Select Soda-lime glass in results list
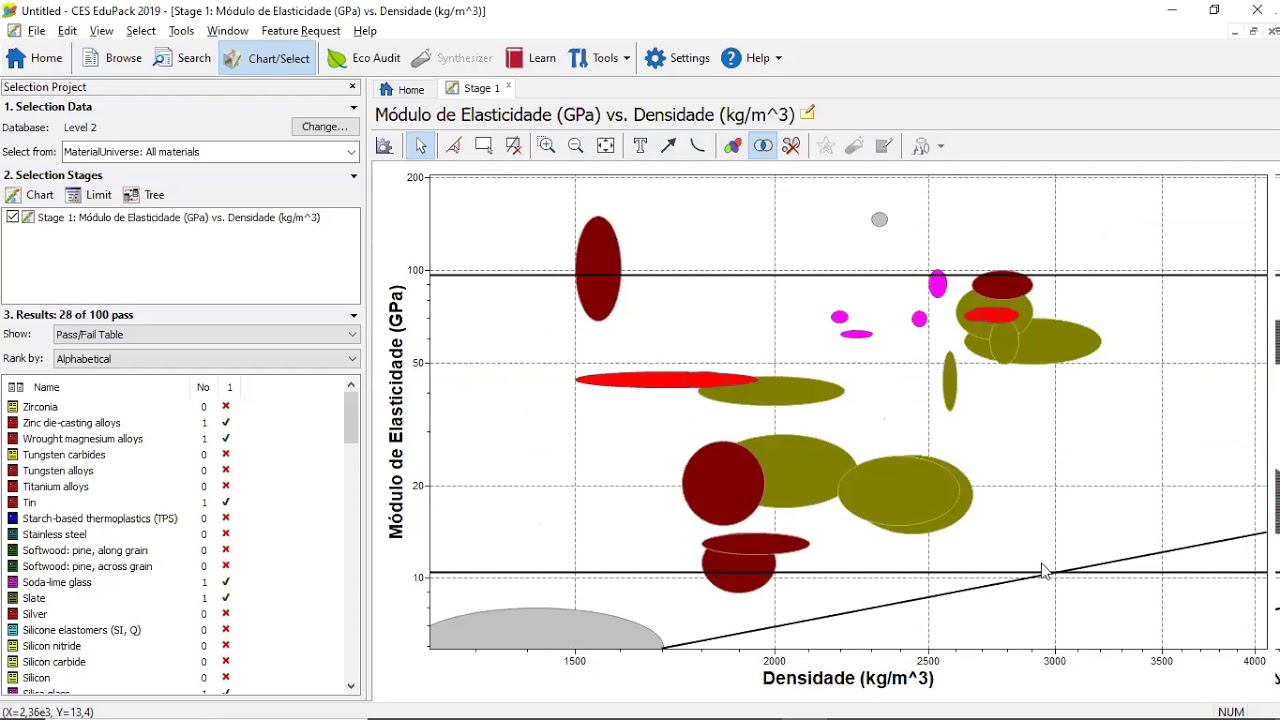The image size is (1280, 720). tap(57, 582)
